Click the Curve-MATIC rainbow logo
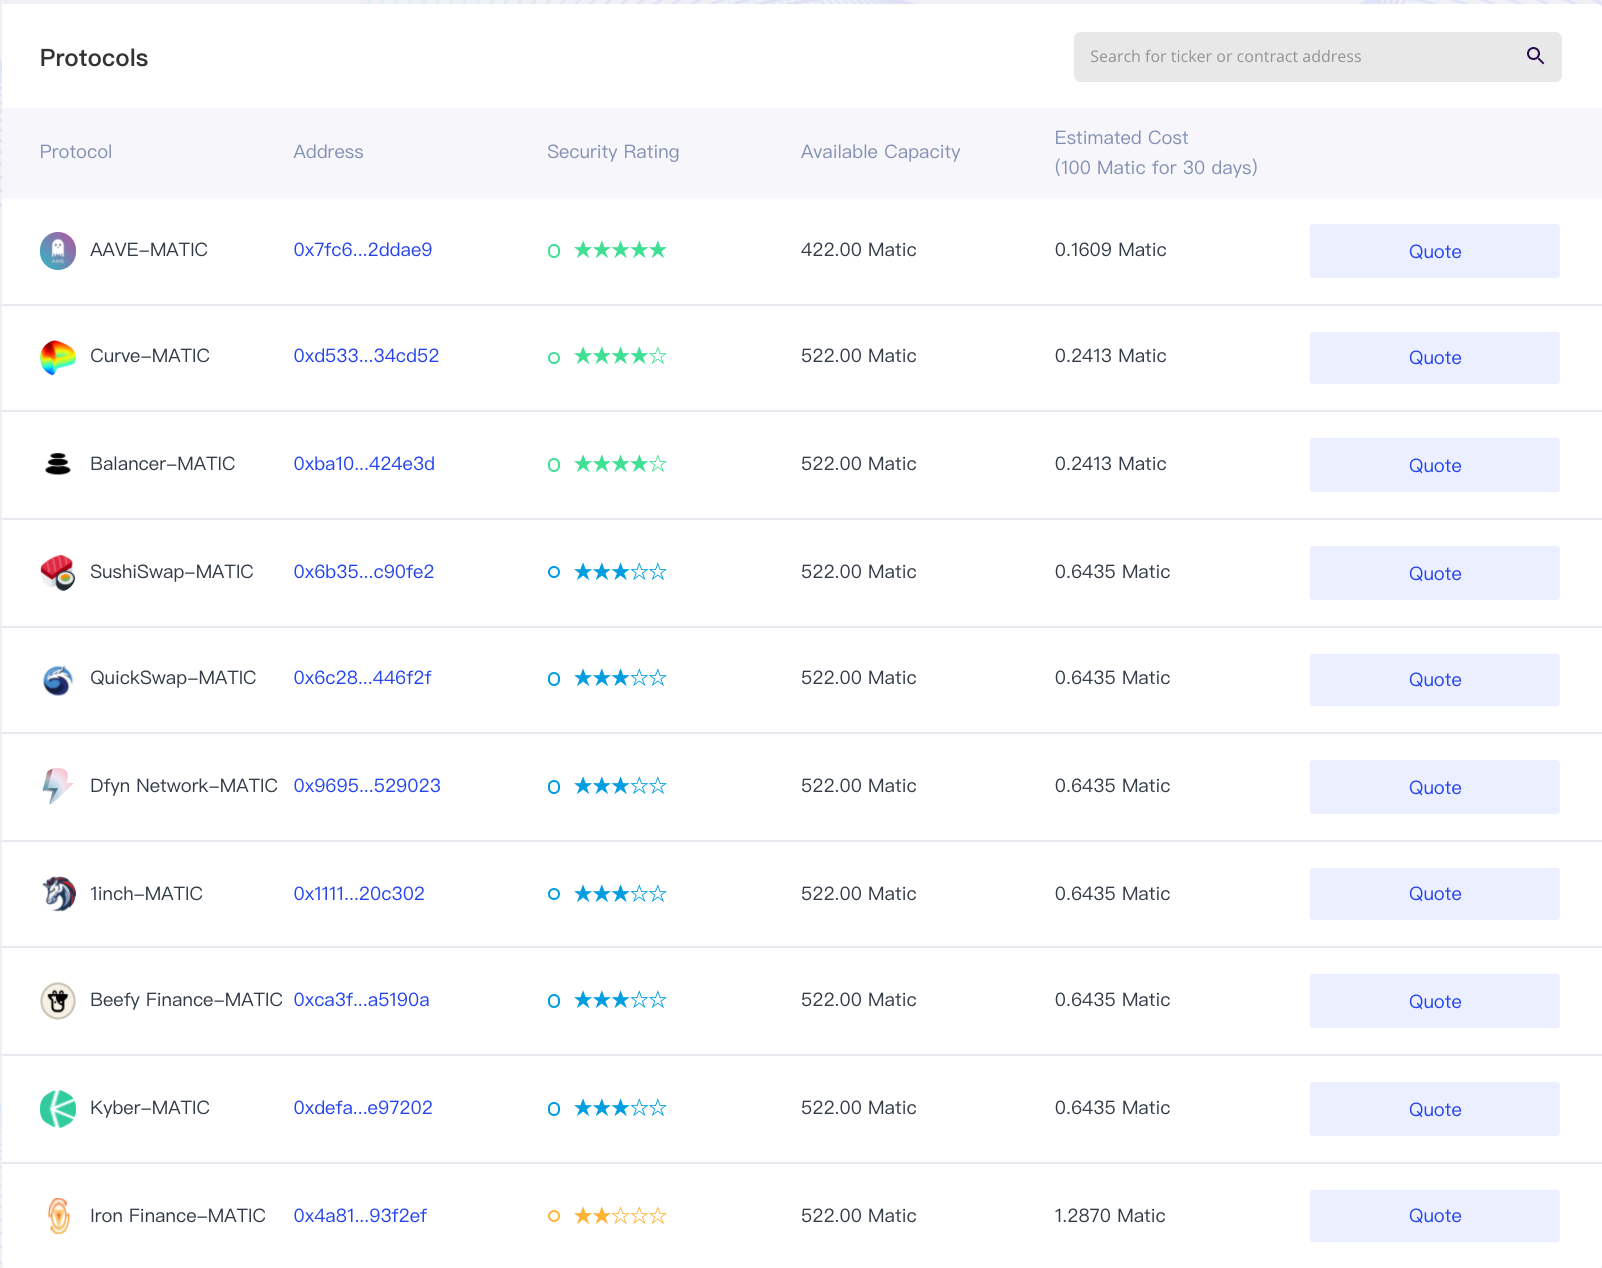 tap(58, 357)
